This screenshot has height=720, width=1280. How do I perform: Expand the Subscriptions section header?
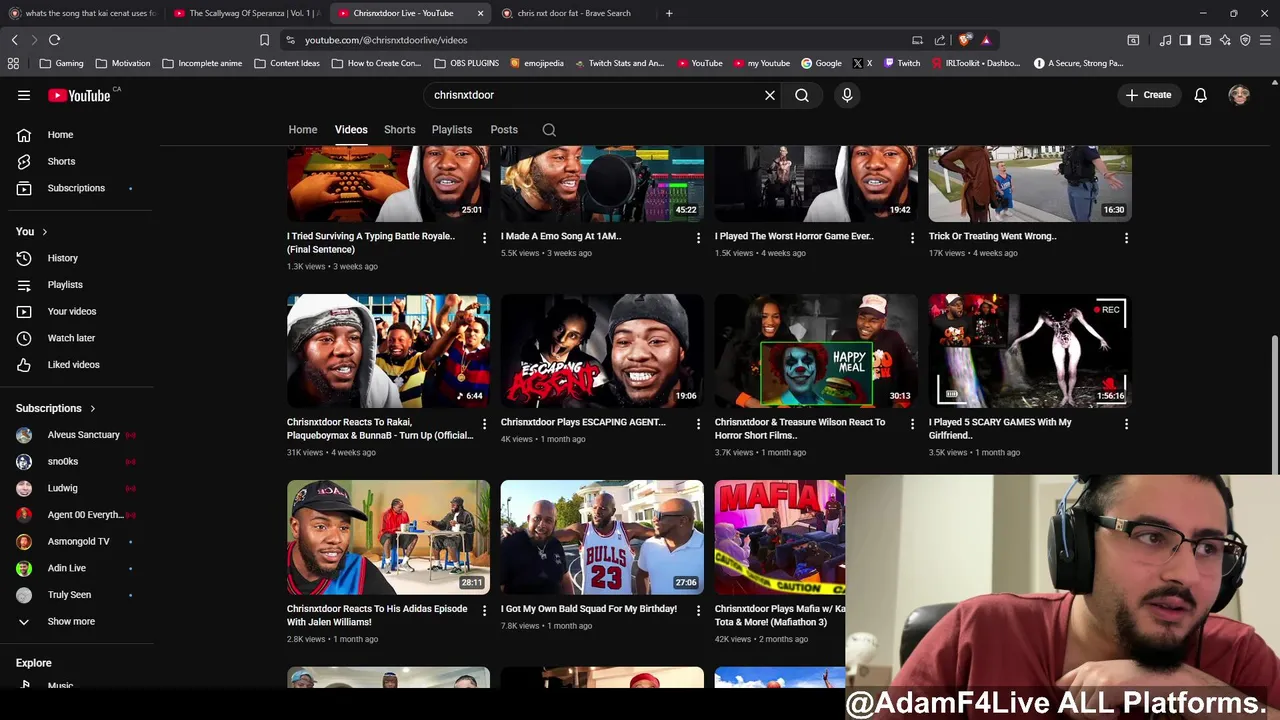(56, 408)
